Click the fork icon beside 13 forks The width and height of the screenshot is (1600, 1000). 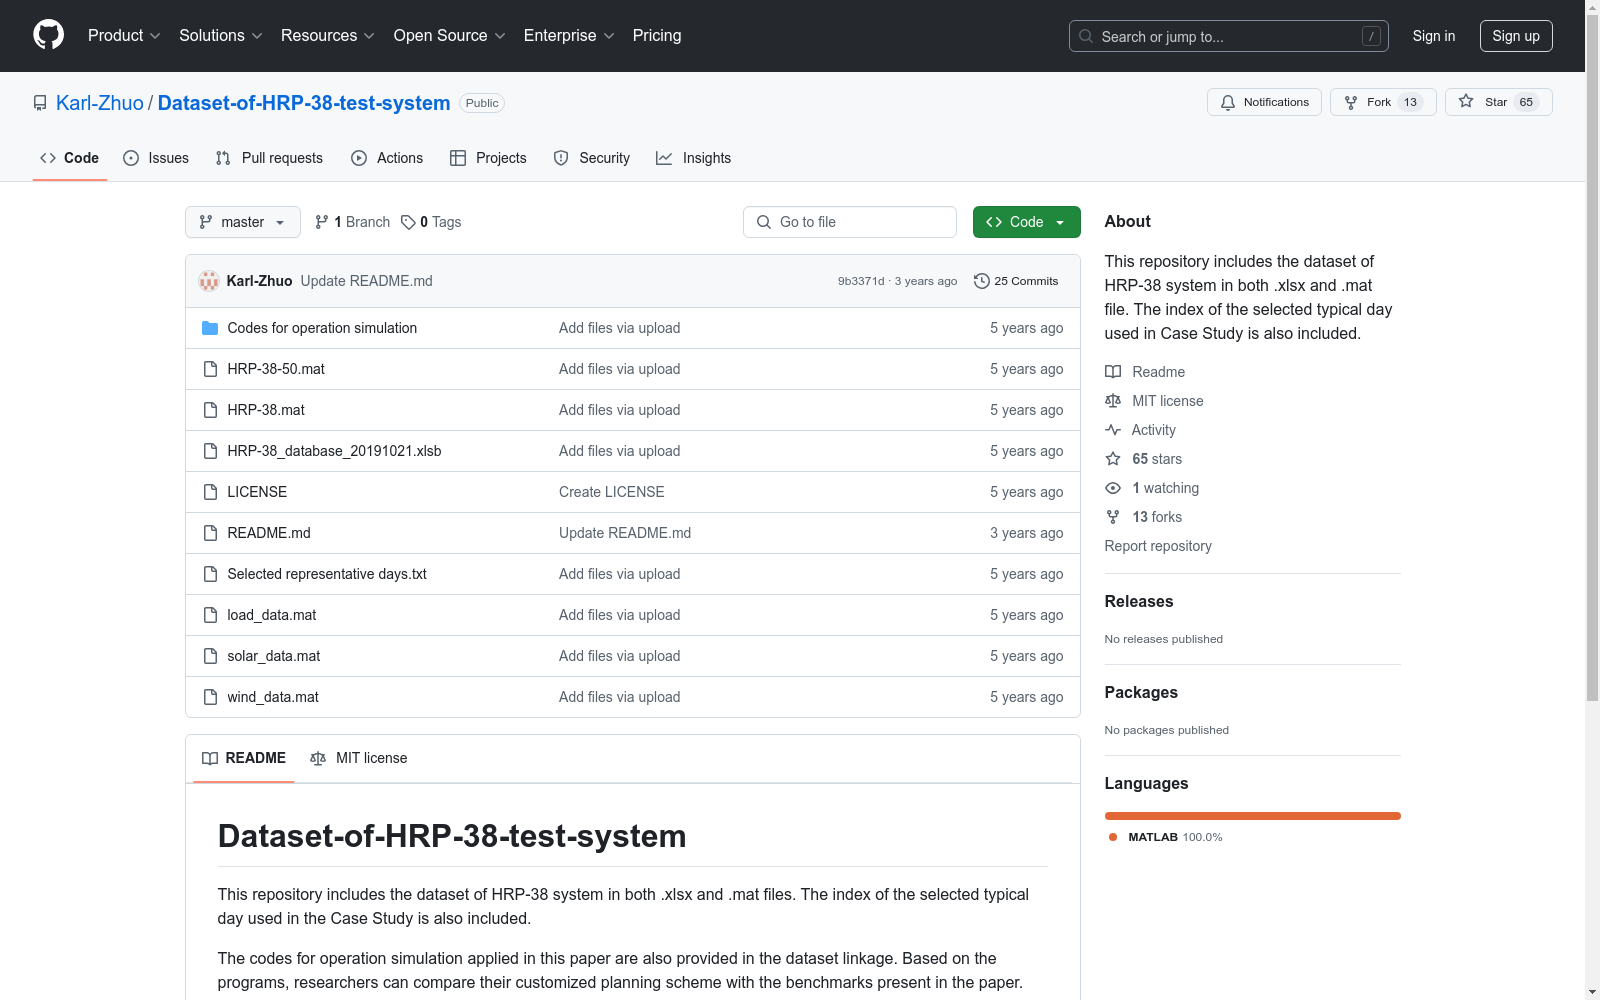pyautogui.click(x=1113, y=517)
